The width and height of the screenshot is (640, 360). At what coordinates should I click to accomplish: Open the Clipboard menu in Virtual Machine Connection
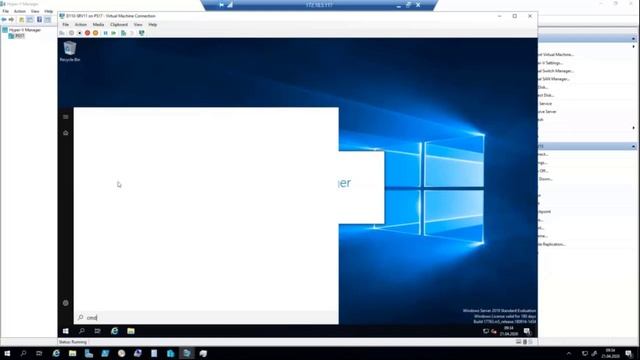[119, 24]
